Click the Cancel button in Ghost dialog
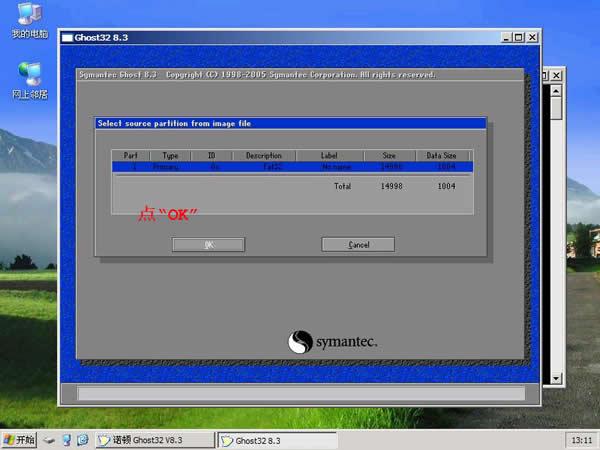The height and width of the screenshot is (450, 600). [x=358, y=245]
